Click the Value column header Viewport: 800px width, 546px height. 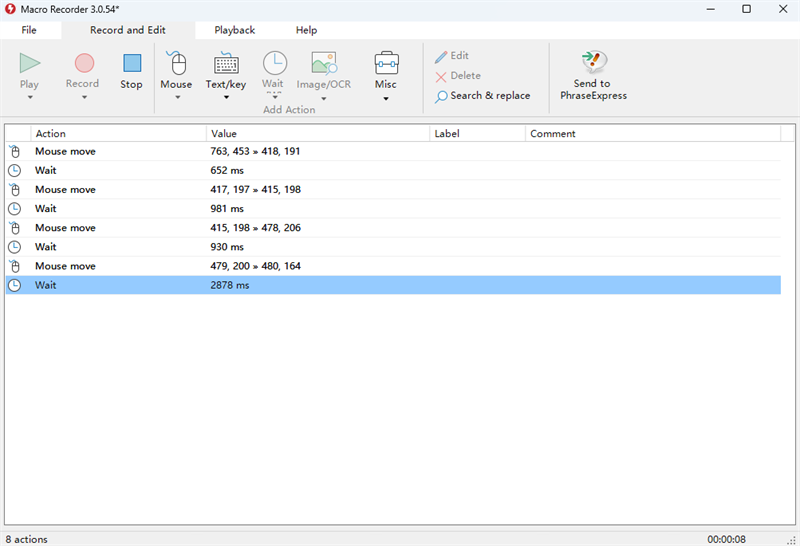224,133
